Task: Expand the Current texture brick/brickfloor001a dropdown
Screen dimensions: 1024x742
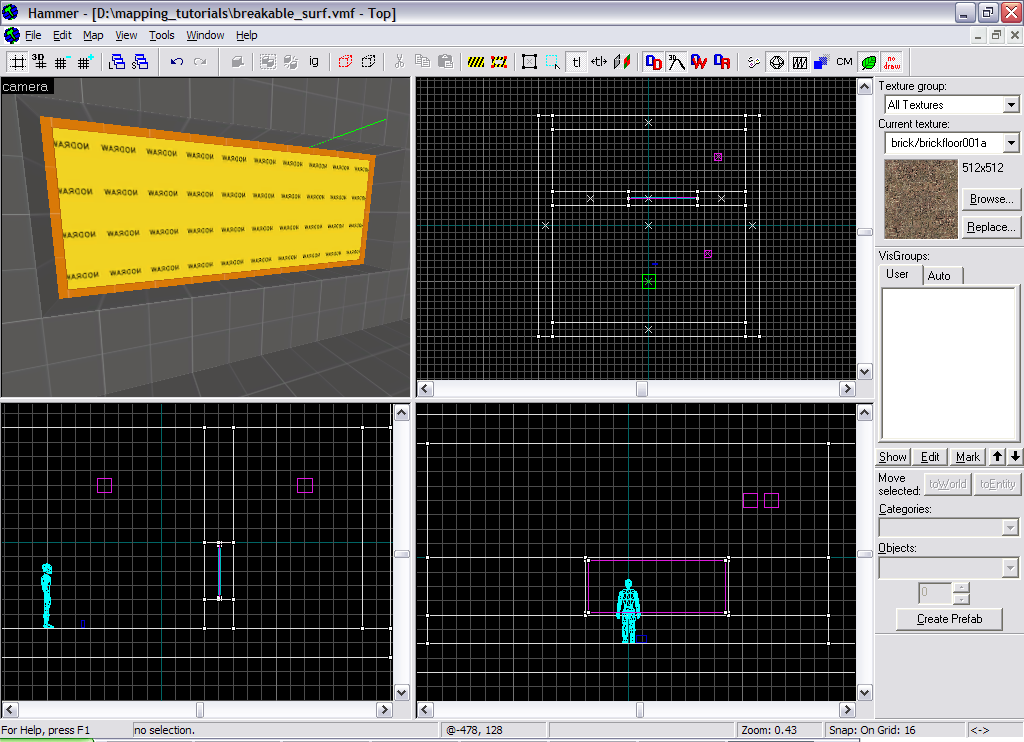Action: (x=1011, y=142)
